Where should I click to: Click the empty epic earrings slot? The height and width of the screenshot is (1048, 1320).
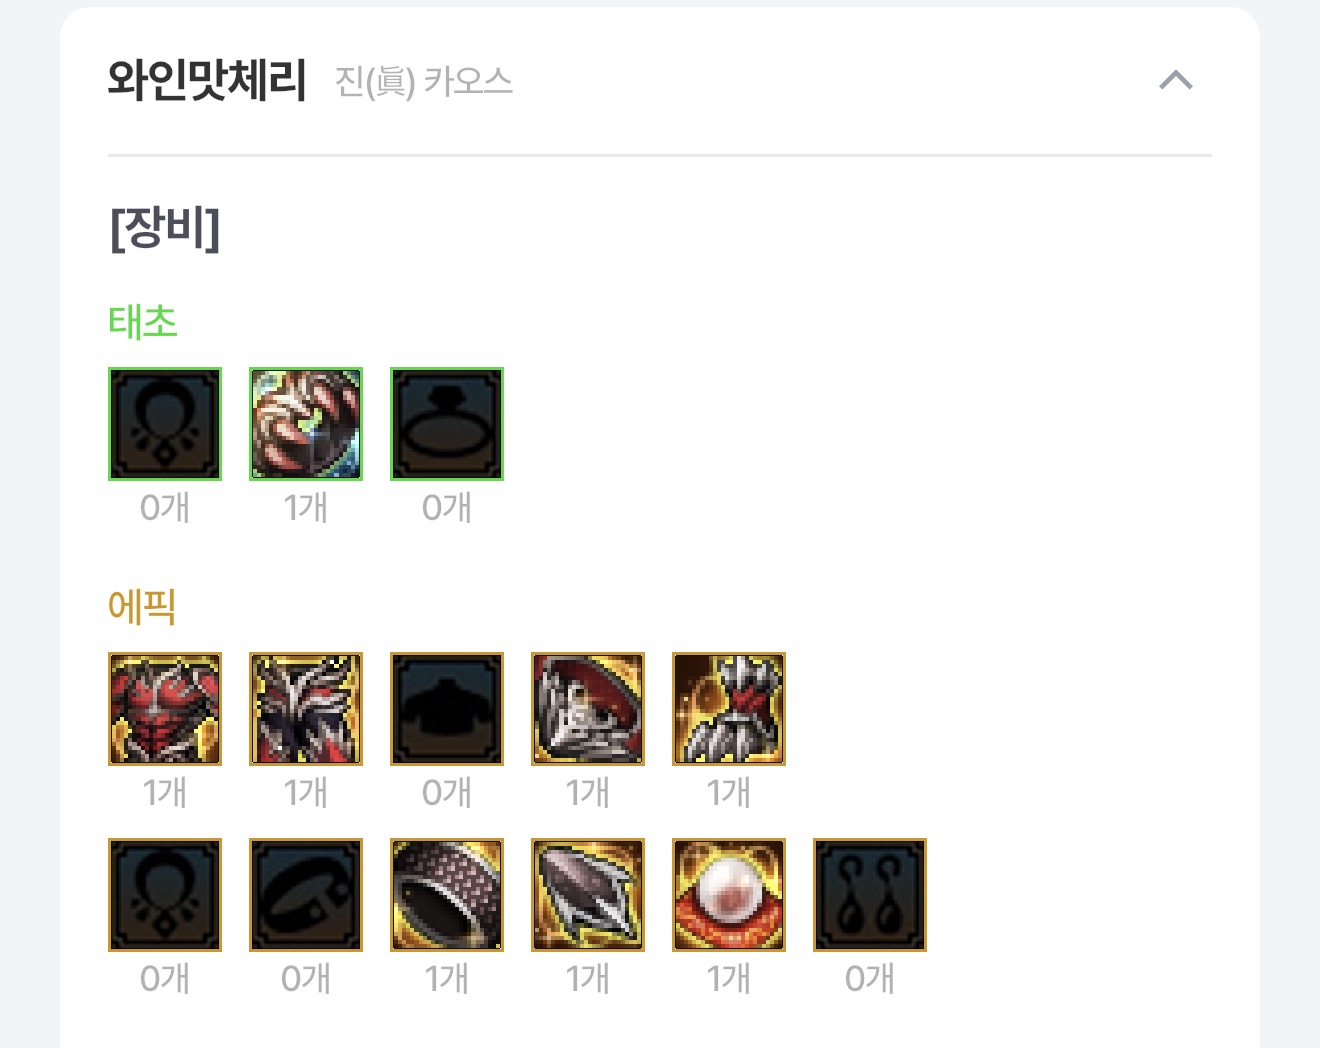coord(870,895)
